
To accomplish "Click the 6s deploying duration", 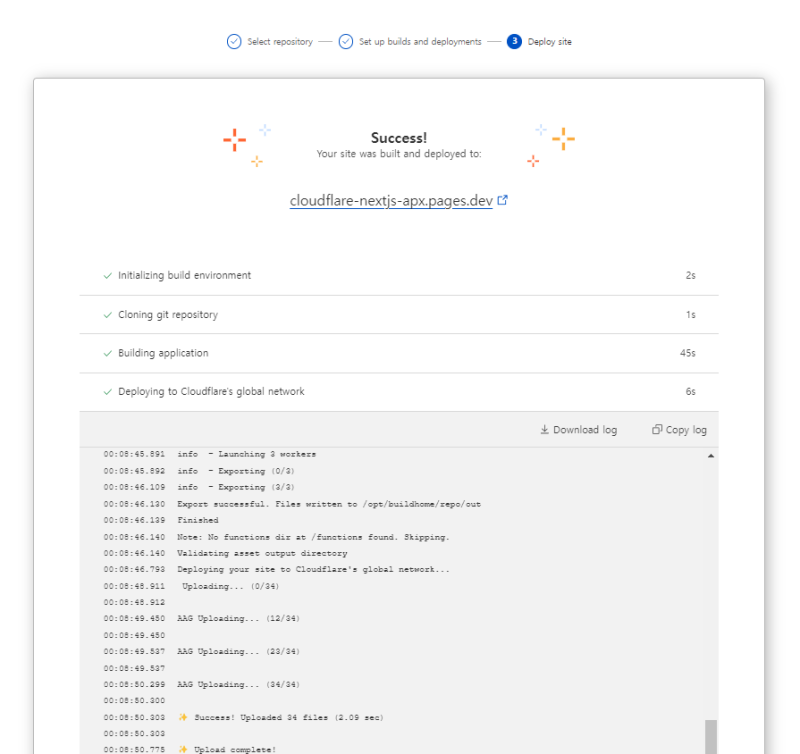I will point(690,392).
